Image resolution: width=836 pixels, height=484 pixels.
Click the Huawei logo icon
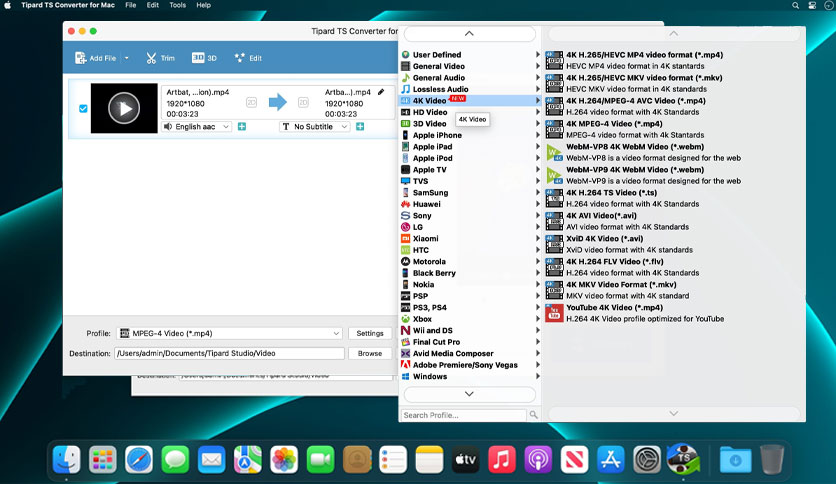[405, 204]
